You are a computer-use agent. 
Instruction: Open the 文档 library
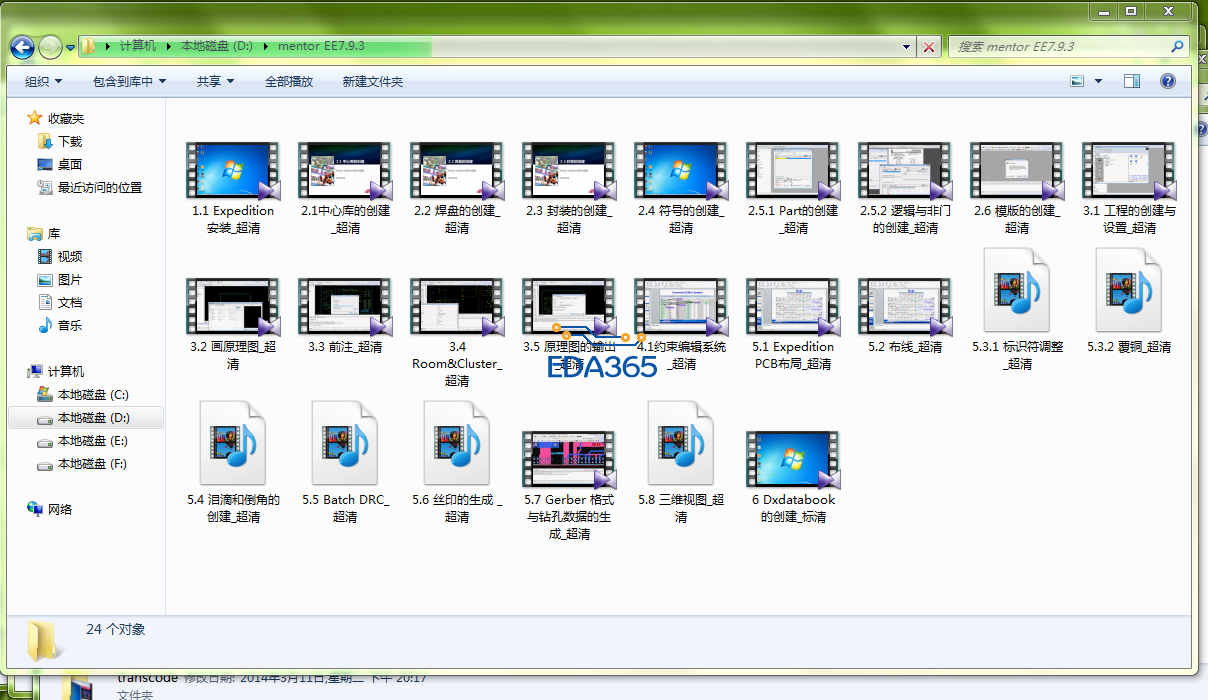pyautogui.click(x=60, y=302)
